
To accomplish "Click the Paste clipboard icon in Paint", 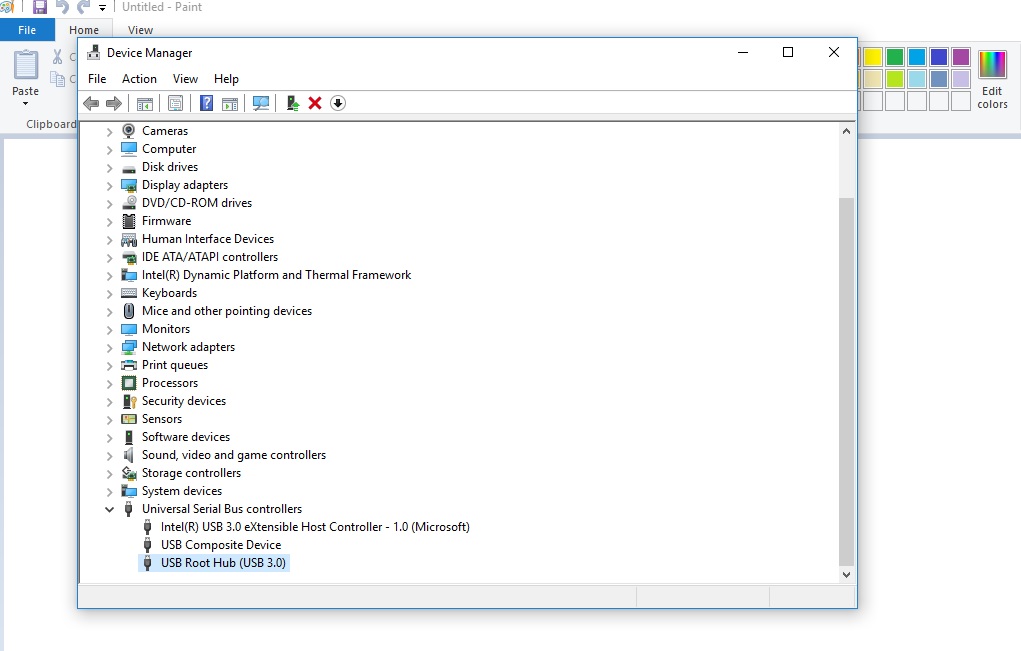I will point(26,65).
